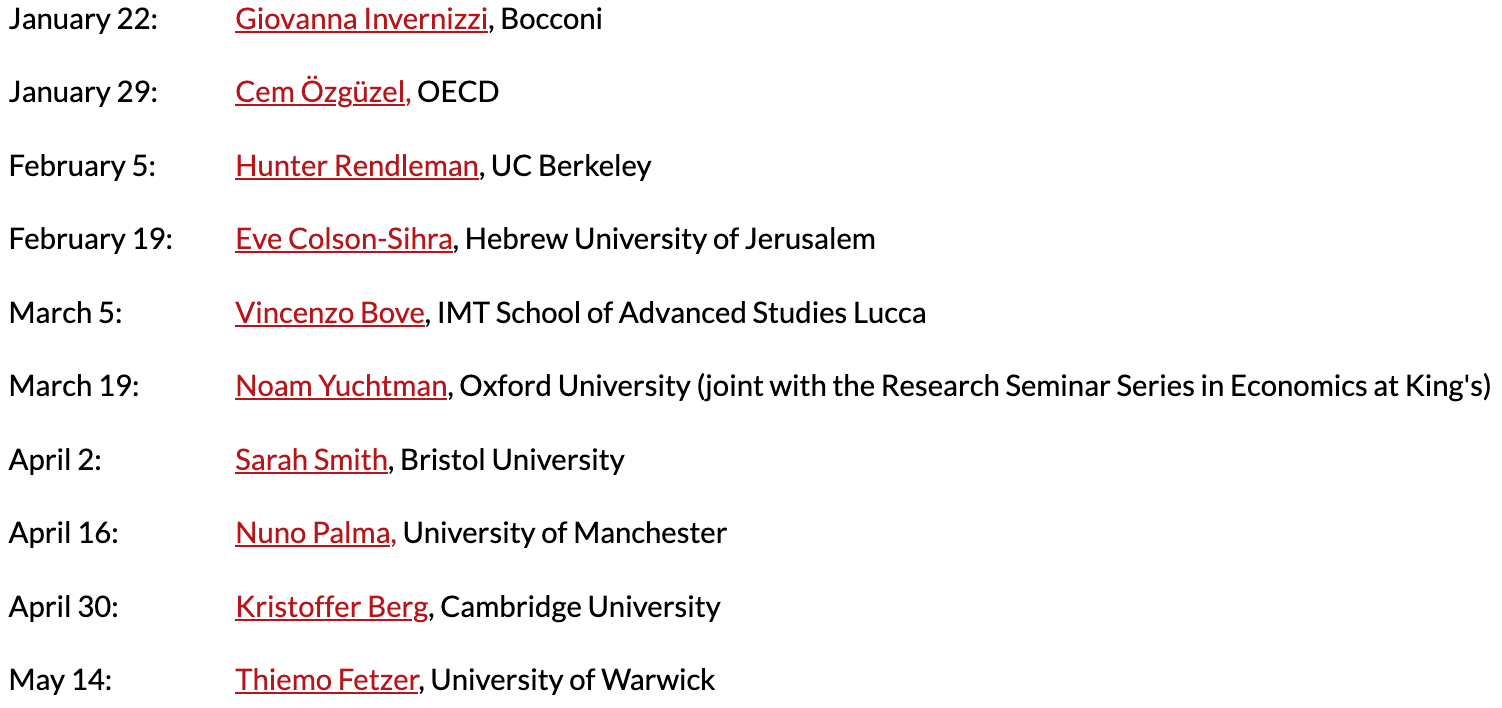Open the Noam Yuchtman link

point(340,386)
